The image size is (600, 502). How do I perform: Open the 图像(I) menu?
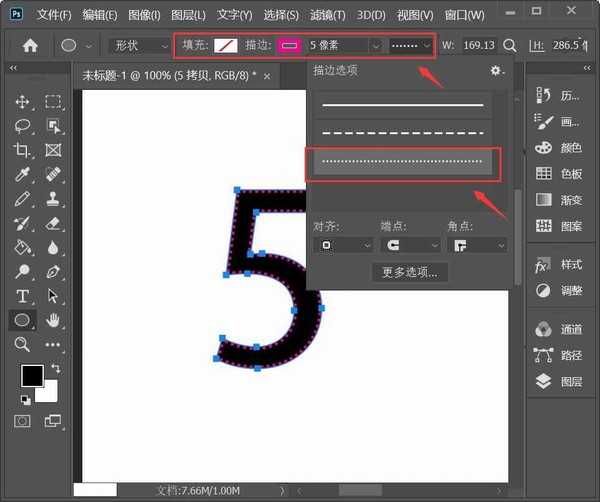144,15
